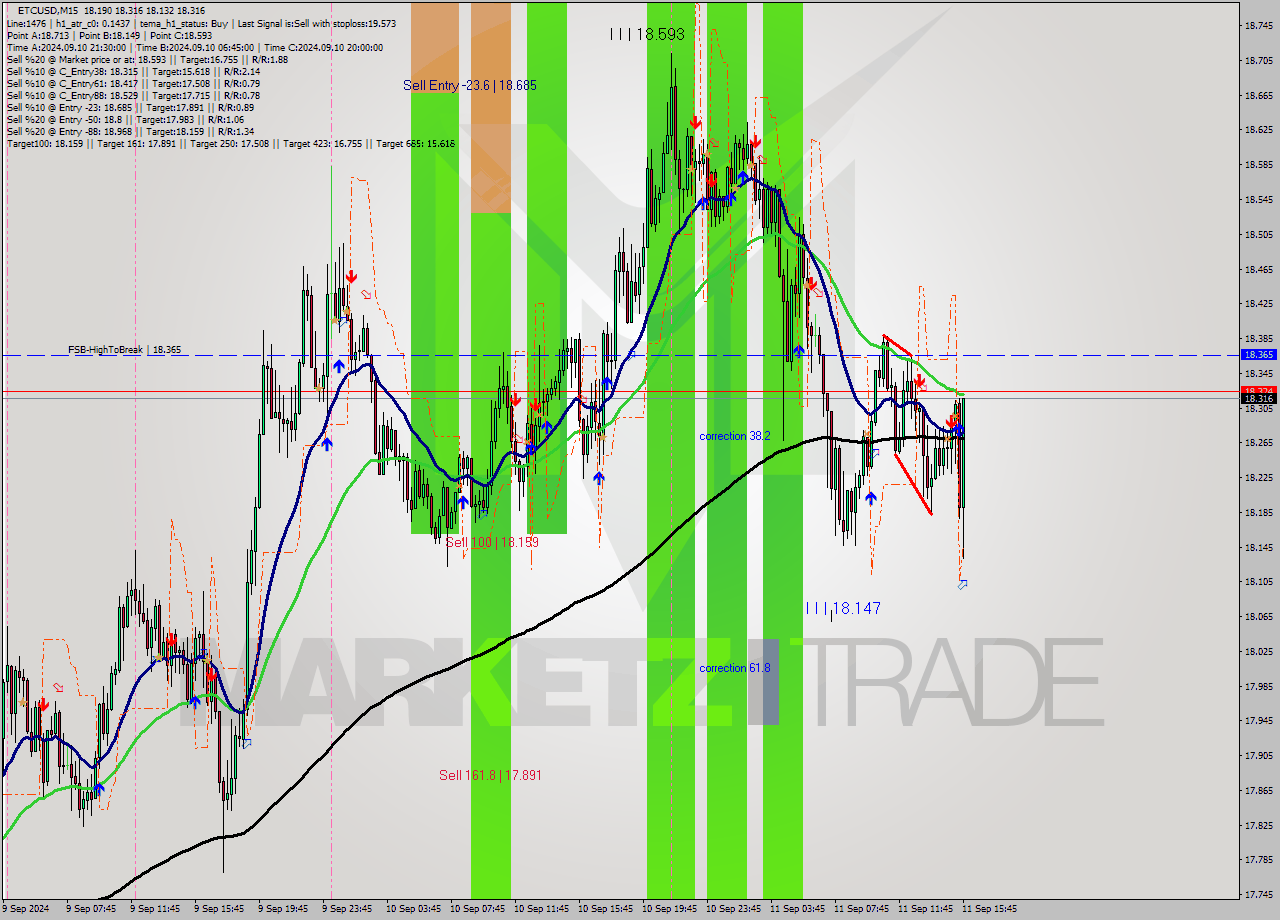The height and width of the screenshot is (920, 1280).
Task: Click the '10 Sep 15:45' time axis label
Action: point(605,909)
